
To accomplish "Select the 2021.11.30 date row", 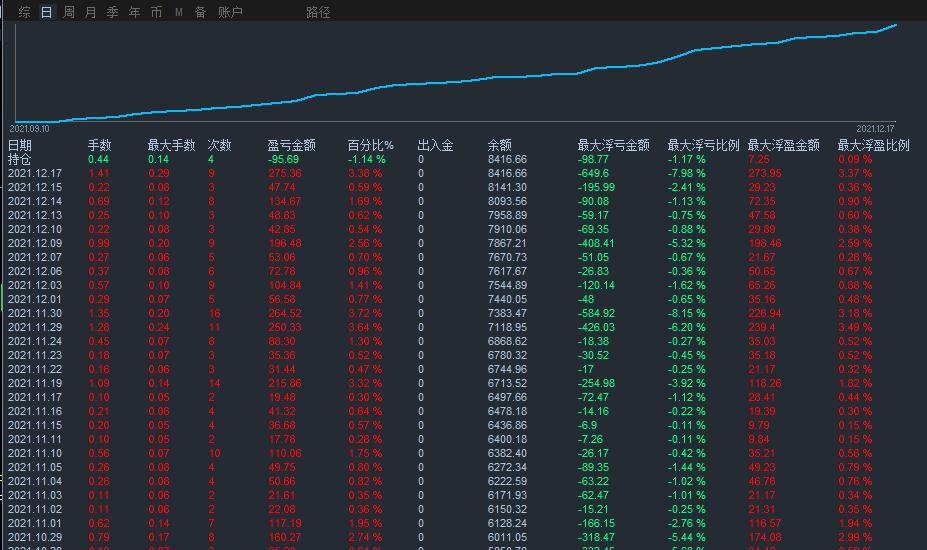I will 35,313.
